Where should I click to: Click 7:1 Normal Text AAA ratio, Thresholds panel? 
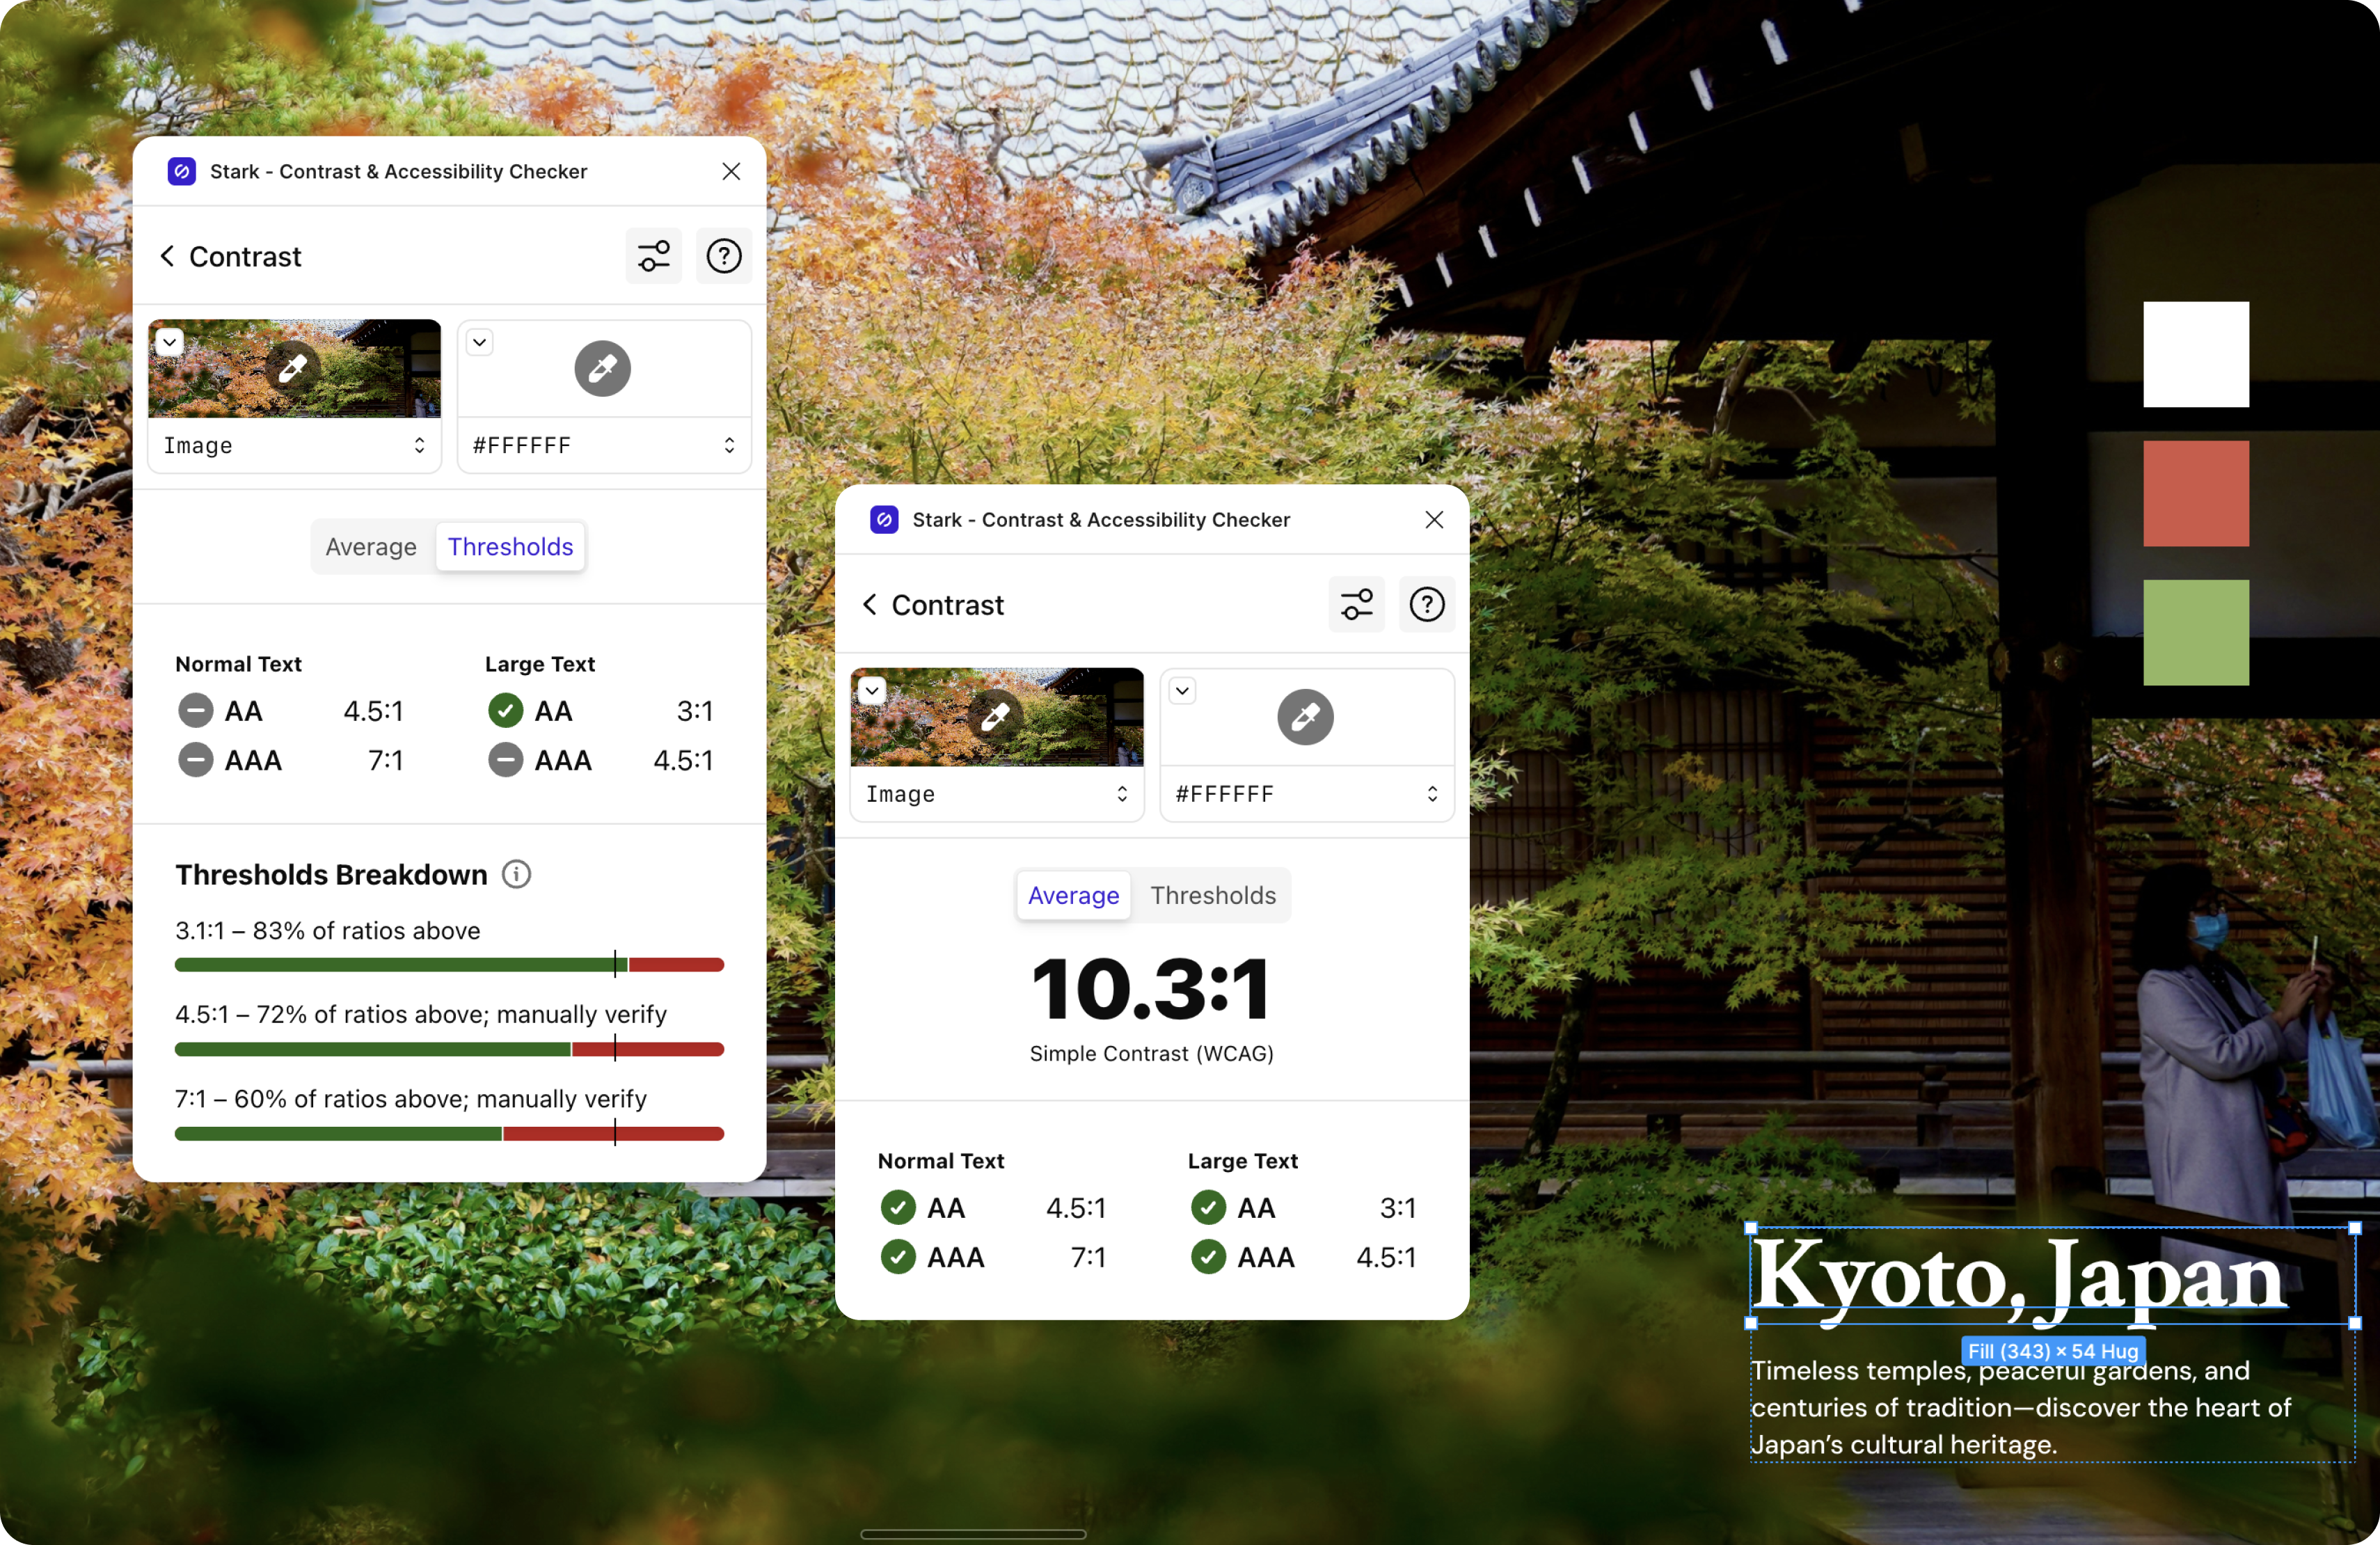click(x=386, y=760)
